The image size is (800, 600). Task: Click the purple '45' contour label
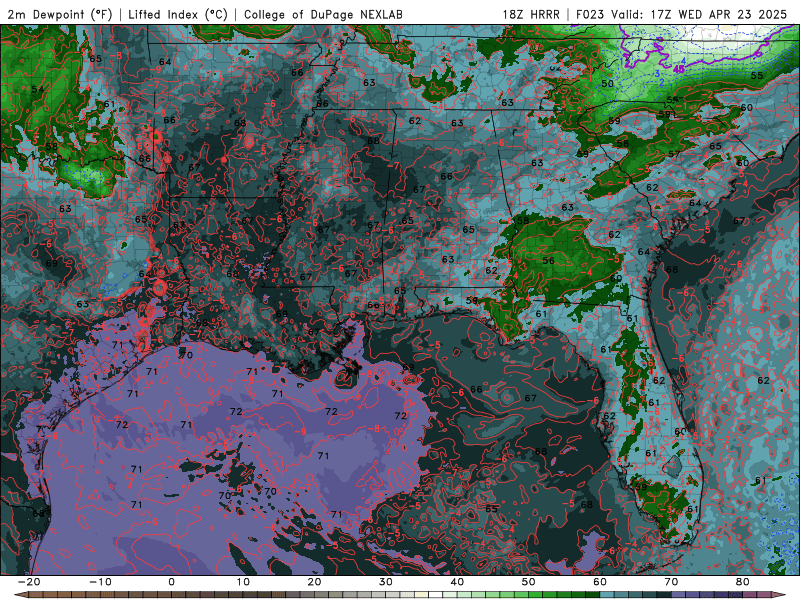point(679,69)
